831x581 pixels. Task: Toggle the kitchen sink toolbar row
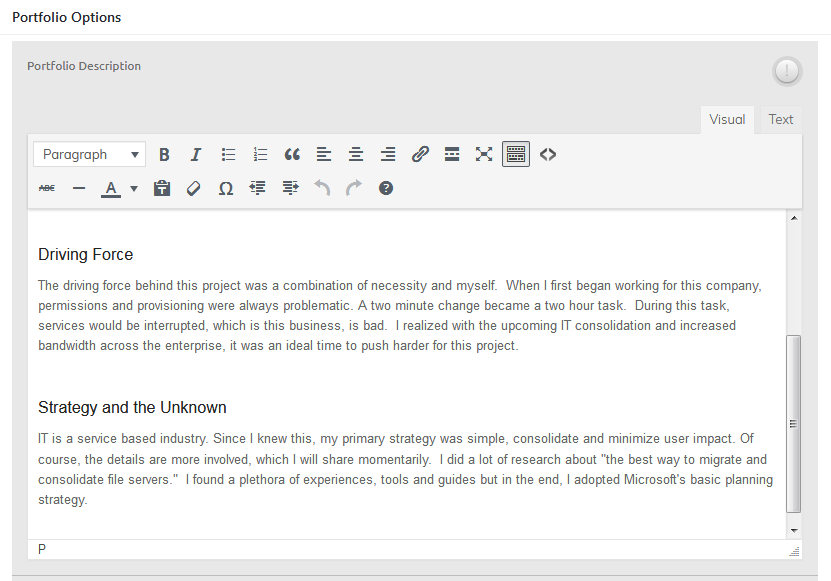pos(516,154)
